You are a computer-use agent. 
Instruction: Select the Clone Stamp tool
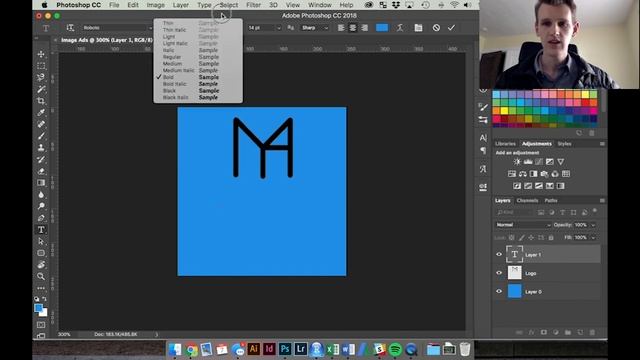click(41, 147)
